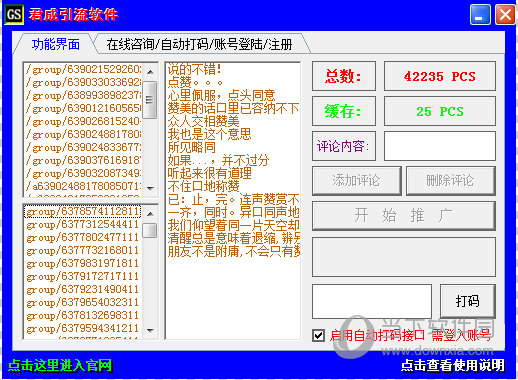Screen dimensions: 518x380
Task: Click the 删除评论 button
Action: coord(450,181)
